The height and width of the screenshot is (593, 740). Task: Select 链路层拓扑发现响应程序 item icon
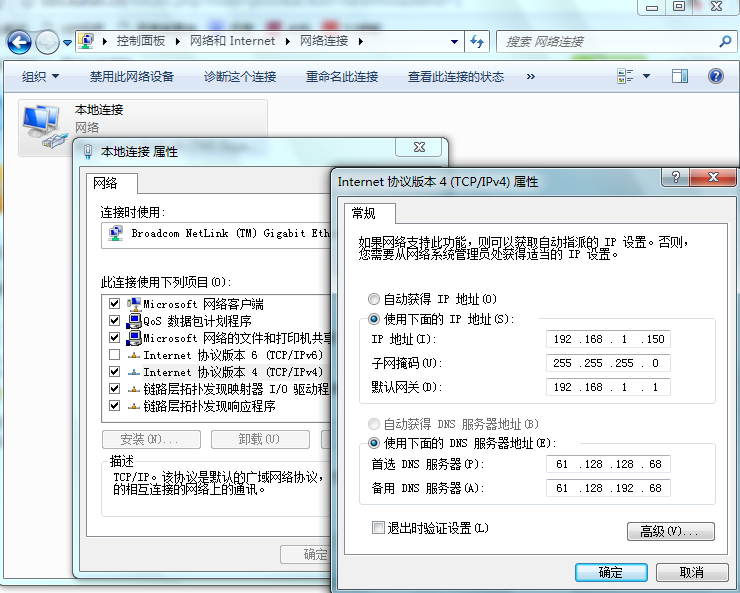click(134, 406)
